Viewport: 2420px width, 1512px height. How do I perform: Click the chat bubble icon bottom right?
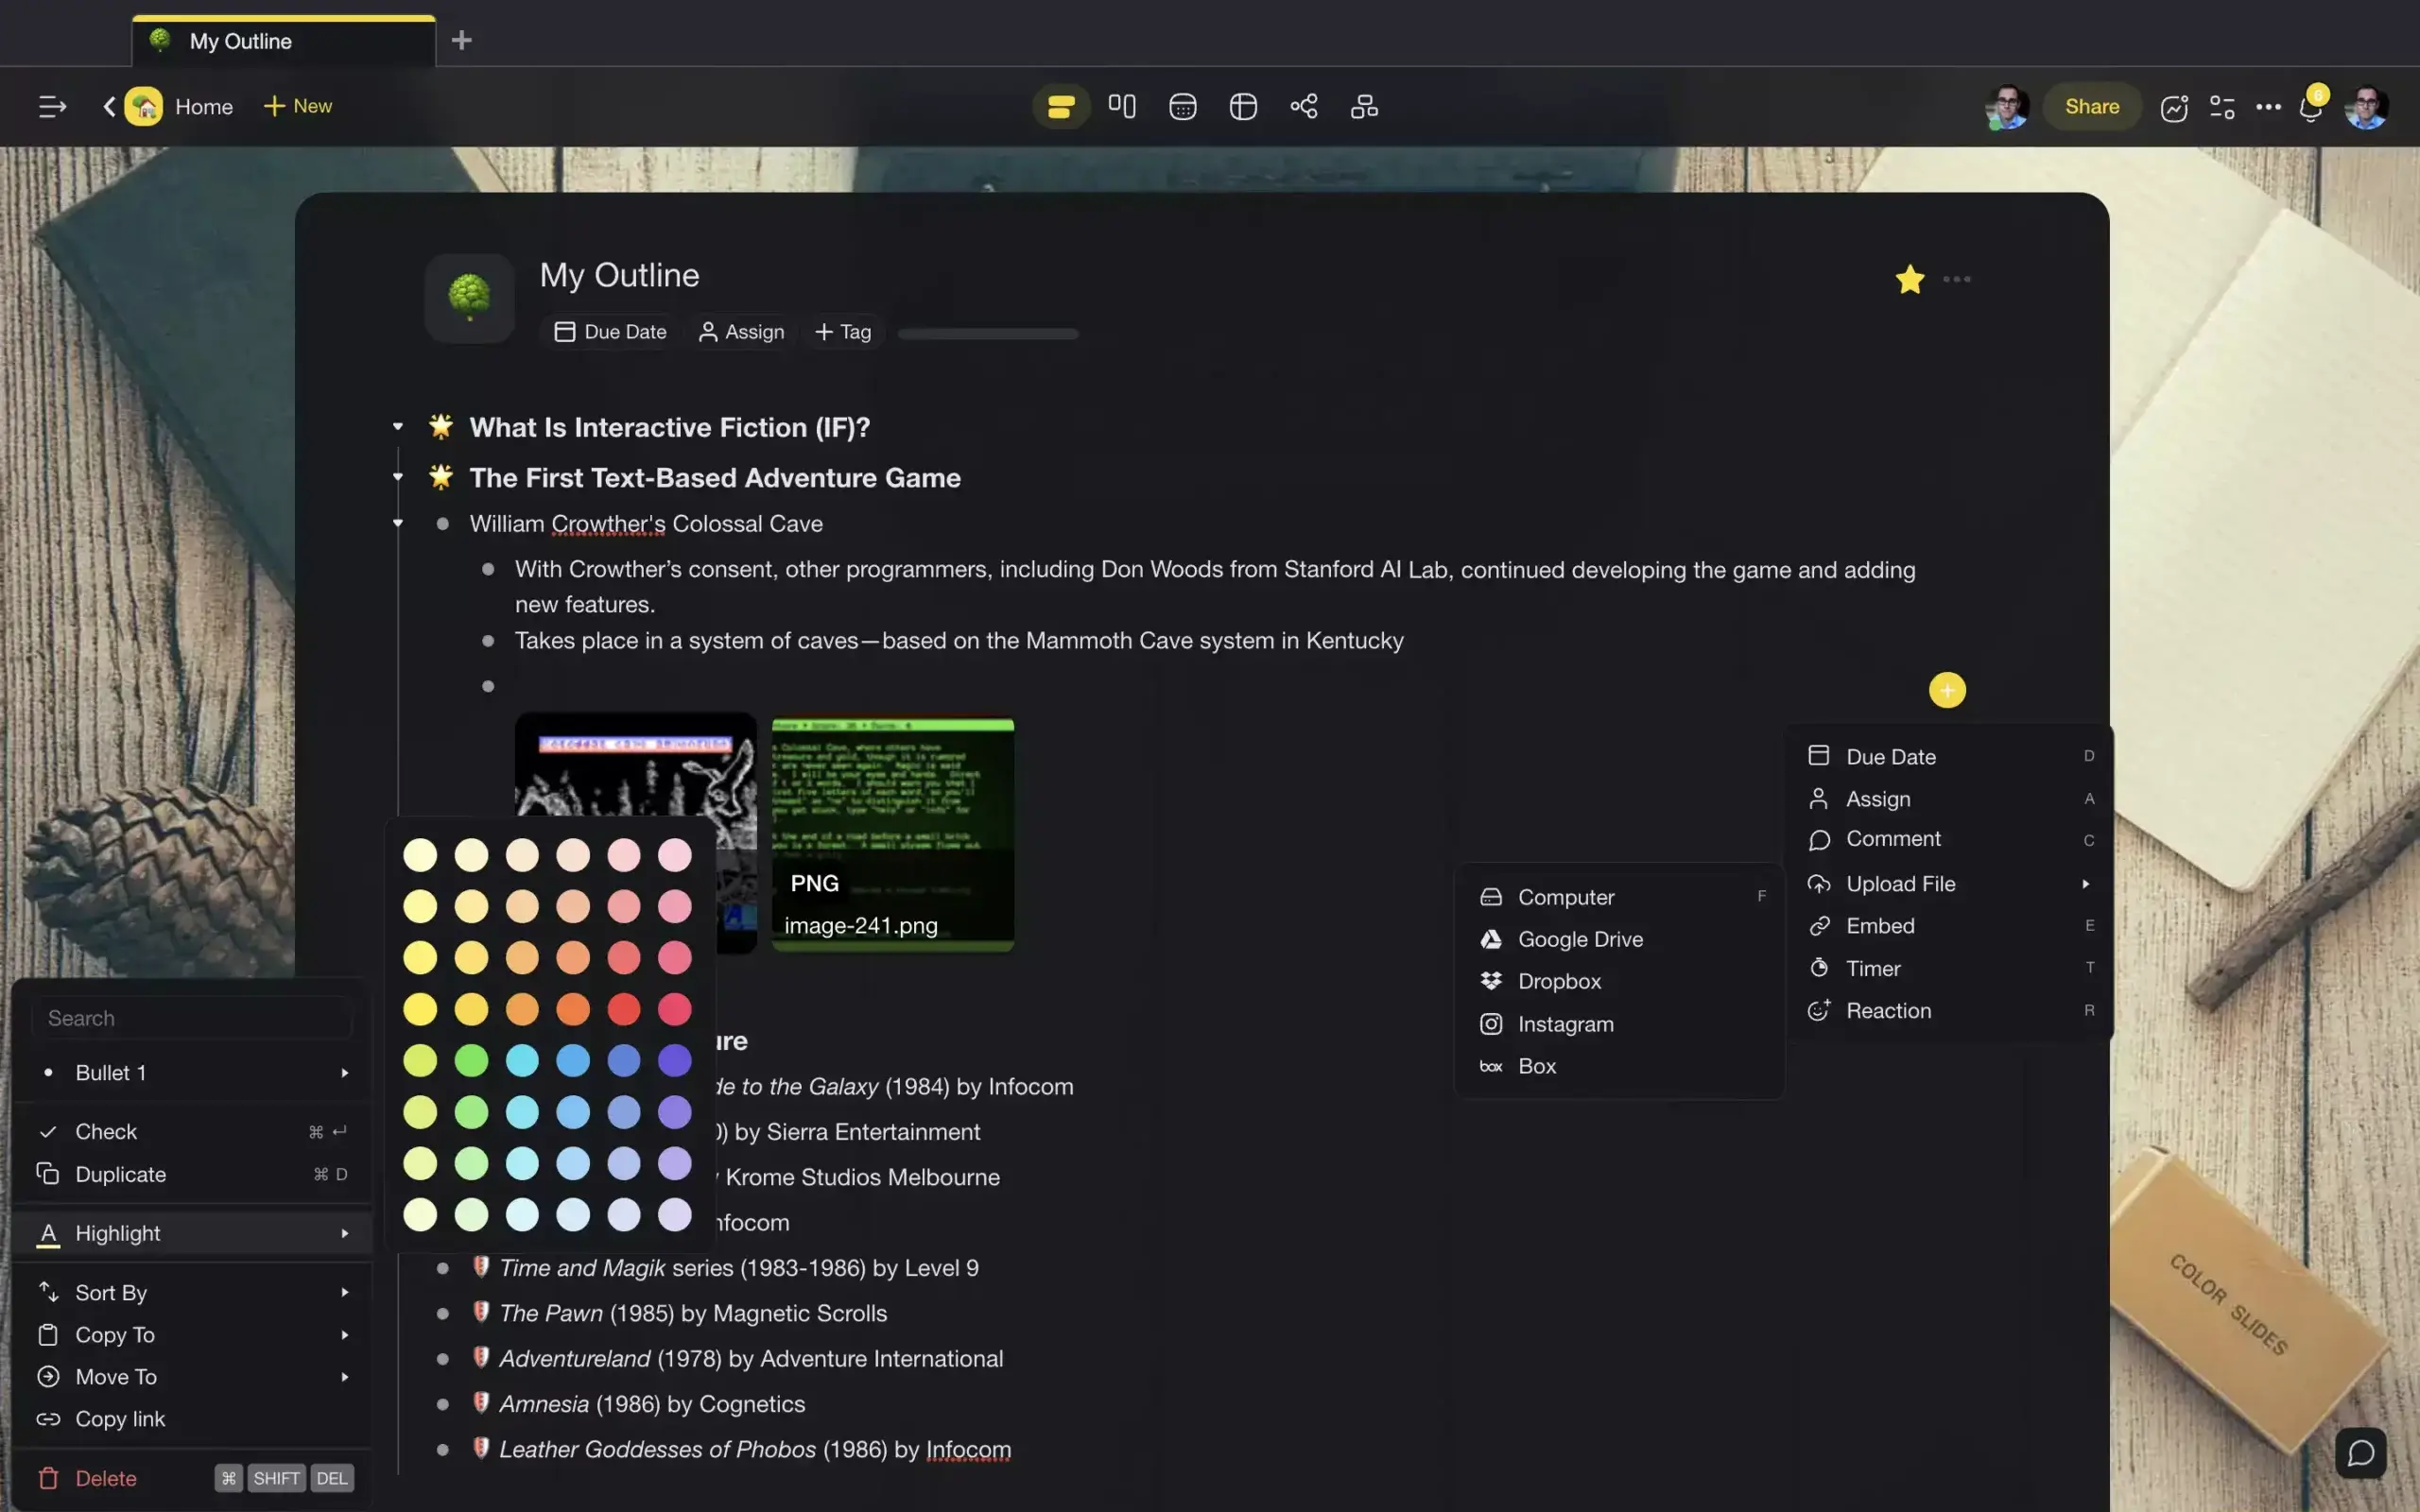[x=2360, y=1452]
